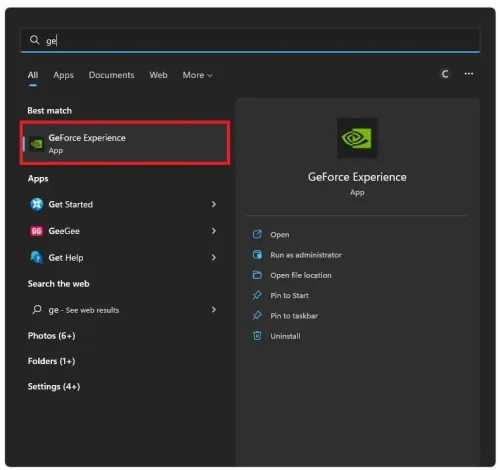Switch to the Apps tab

(x=63, y=75)
